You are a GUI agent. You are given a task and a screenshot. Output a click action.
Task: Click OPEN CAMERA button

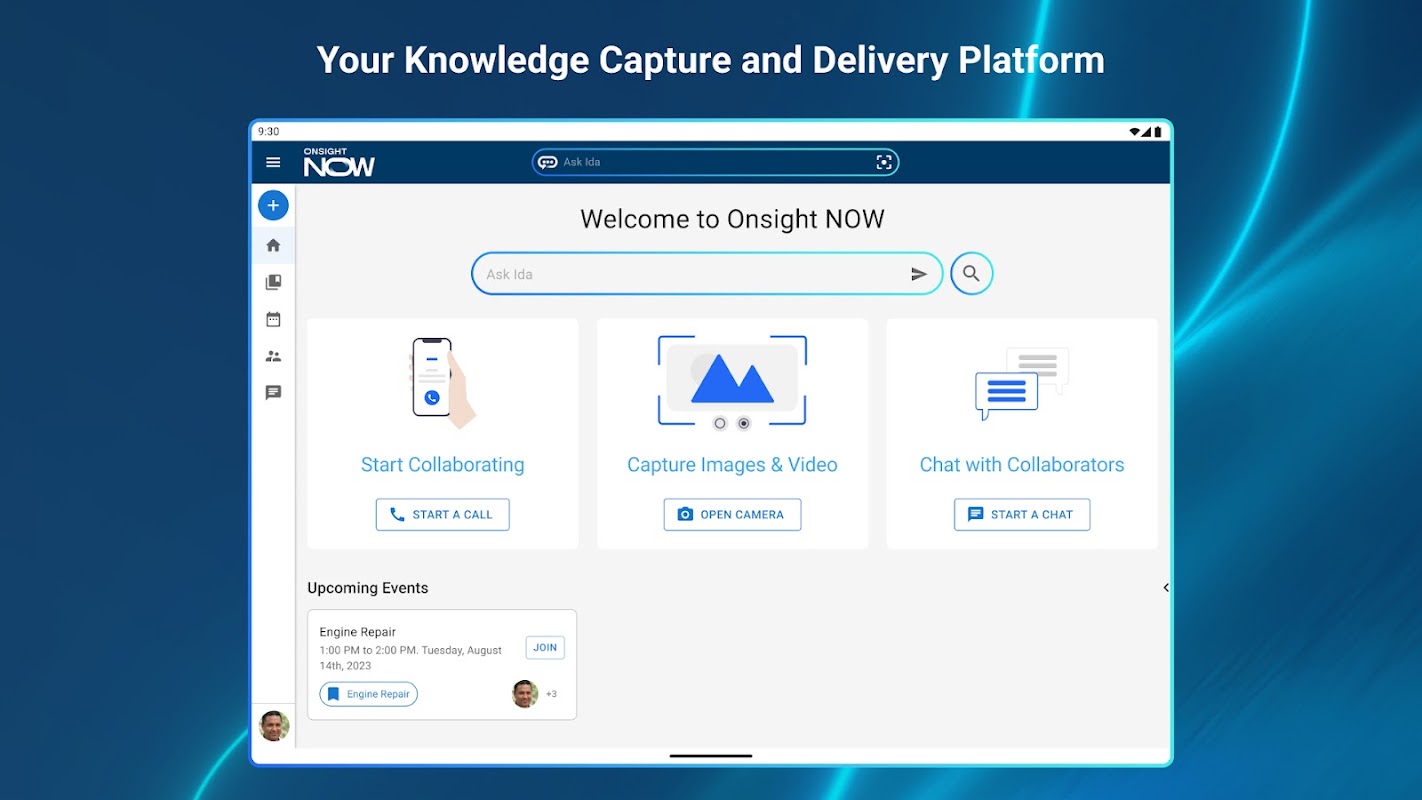click(x=732, y=515)
